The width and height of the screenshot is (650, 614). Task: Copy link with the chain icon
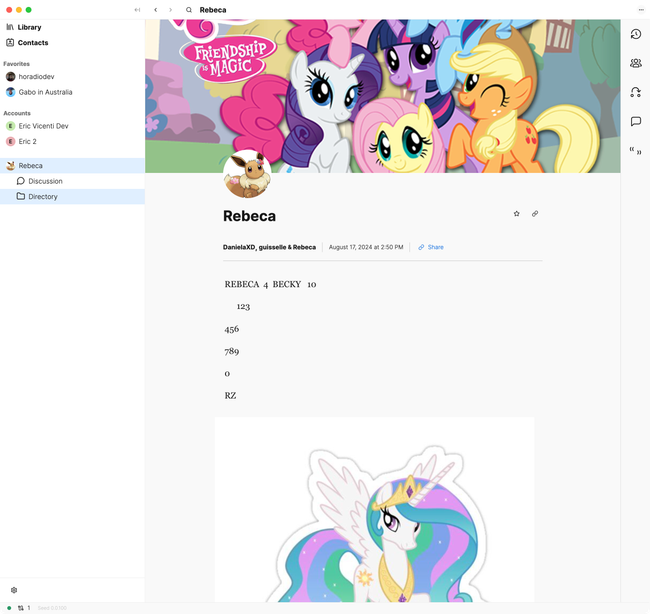point(535,213)
